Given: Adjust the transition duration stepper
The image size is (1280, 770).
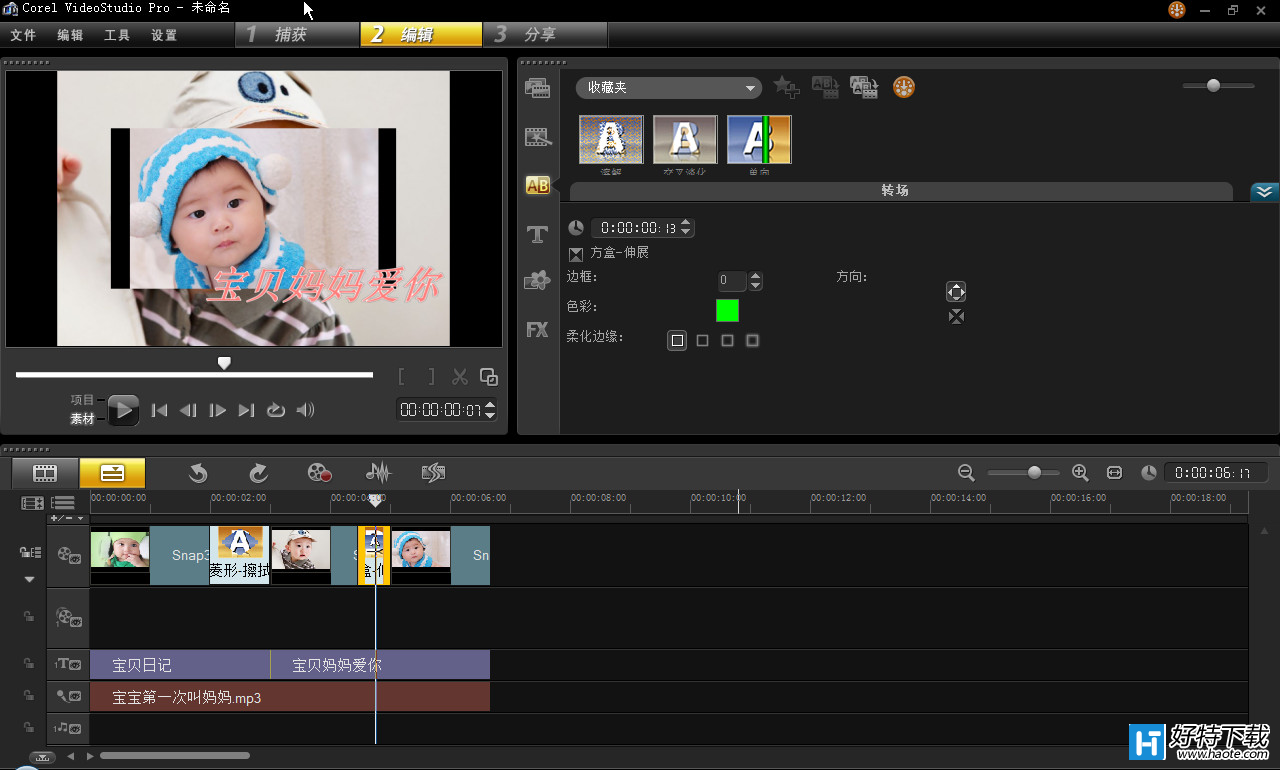Looking at the screenshot, I should 686,228.
